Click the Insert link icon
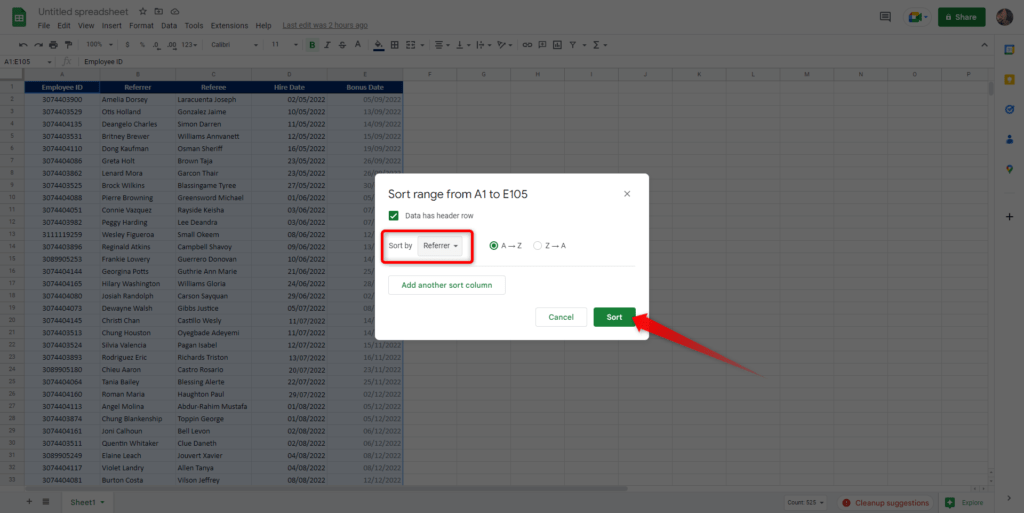The height and width of the screenshot is (513, 1024). (527, 45)
